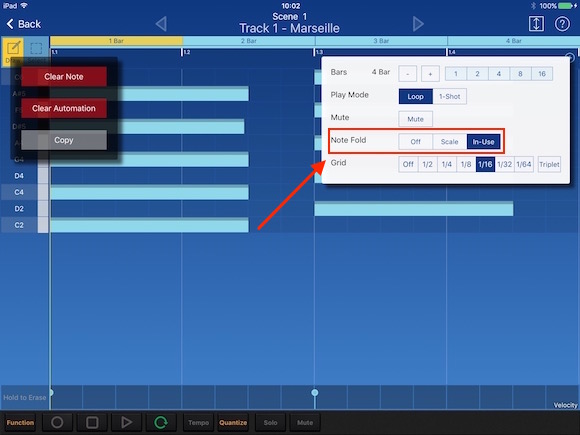Choose Copy from the function menu
The image size is (580, 435).
pyautogui.click(x=64, y=140)
